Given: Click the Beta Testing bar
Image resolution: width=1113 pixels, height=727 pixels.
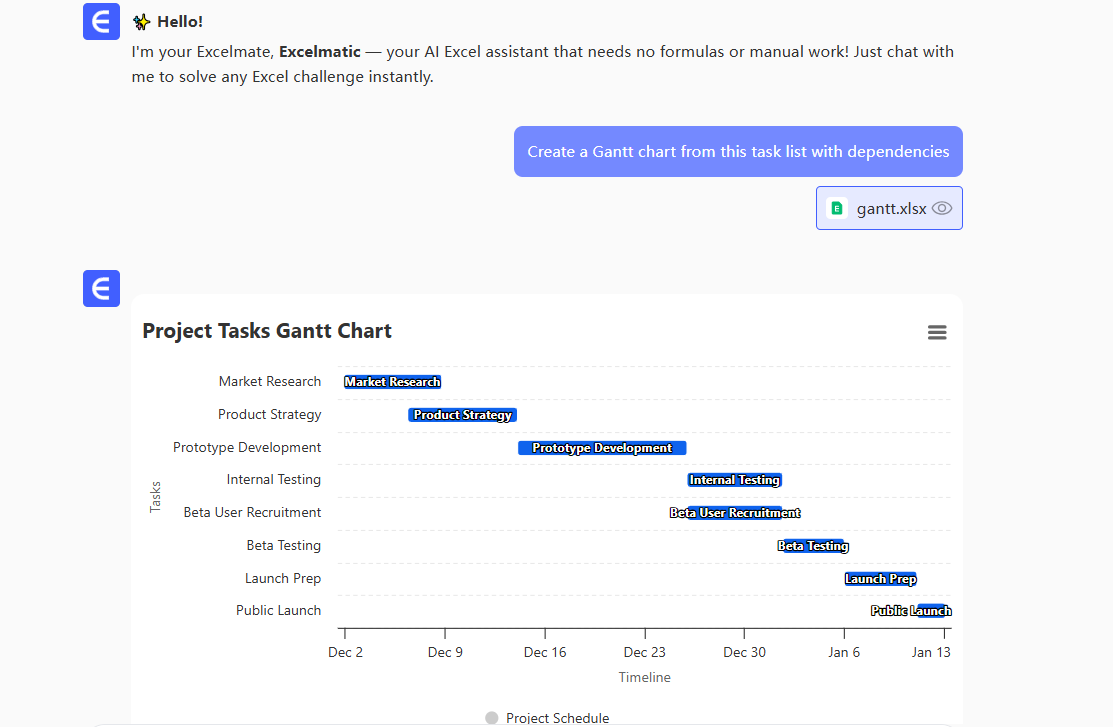Looking at the screenshot, I should point(813,545).
